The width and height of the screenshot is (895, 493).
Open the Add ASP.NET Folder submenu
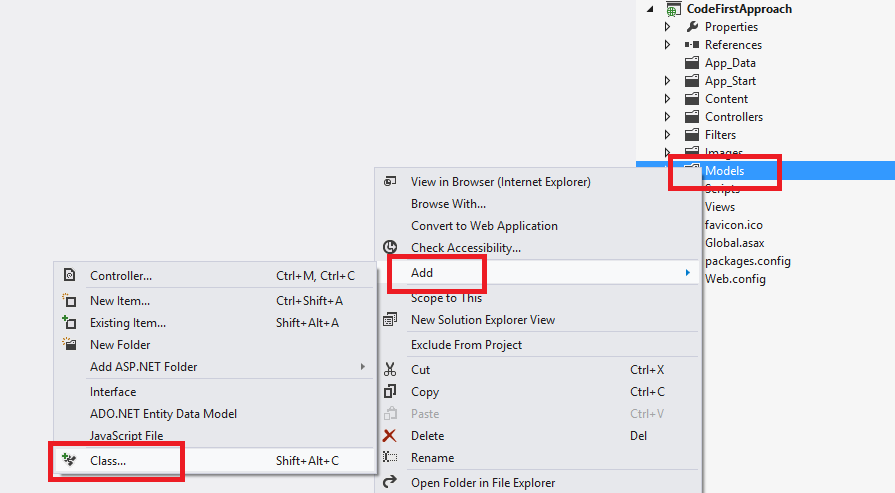coord(143,367)
